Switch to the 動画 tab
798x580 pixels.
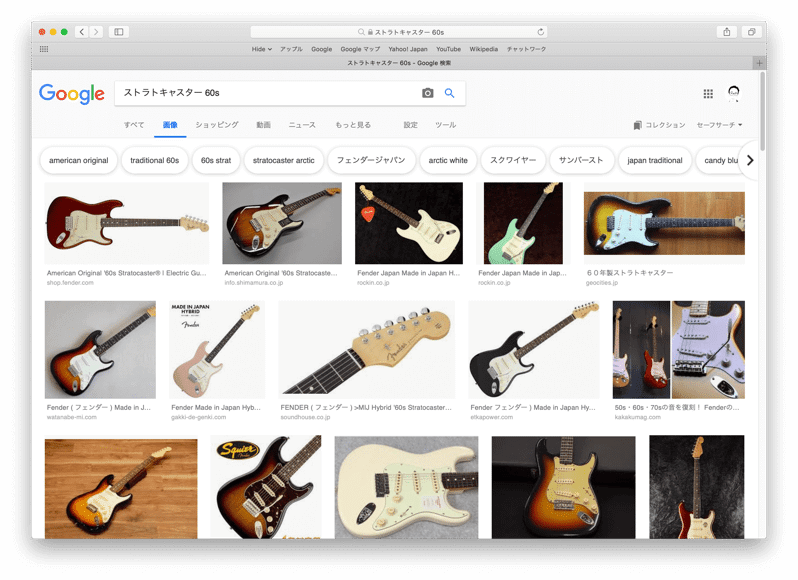click(x=264, y=125)
